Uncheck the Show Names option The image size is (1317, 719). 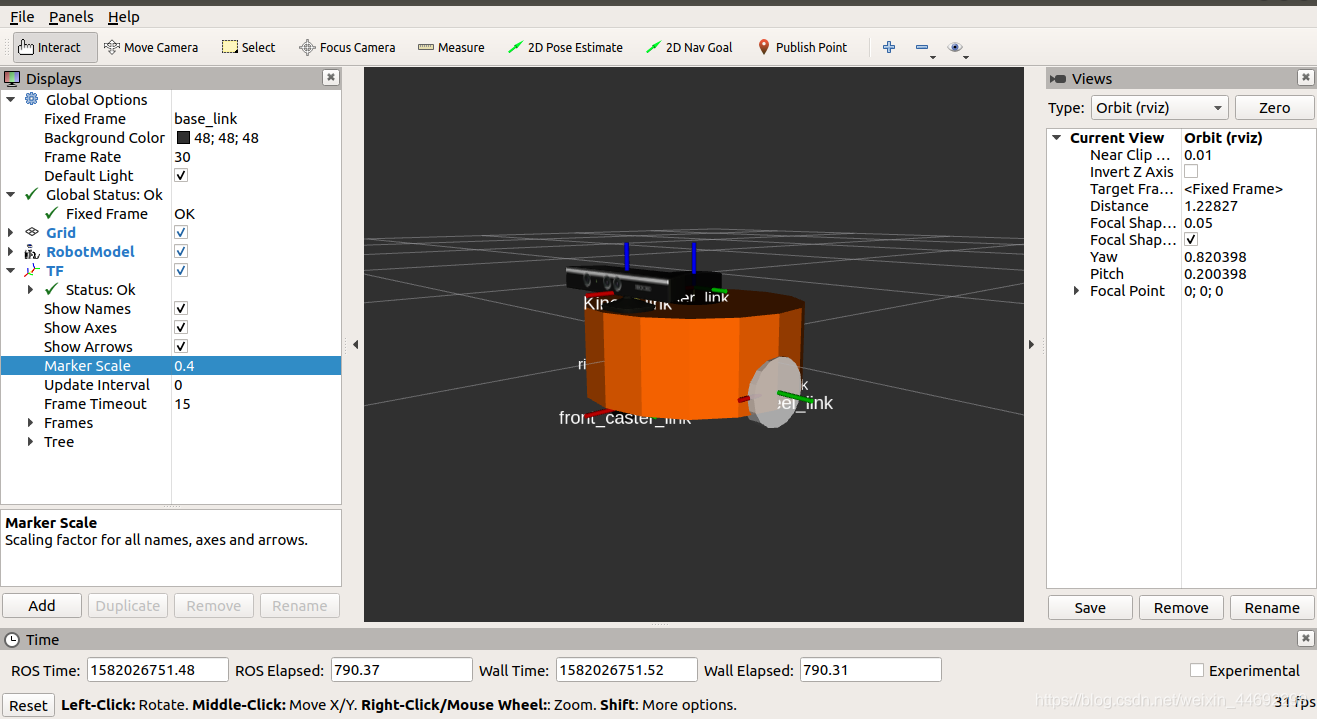pos(181,308)
